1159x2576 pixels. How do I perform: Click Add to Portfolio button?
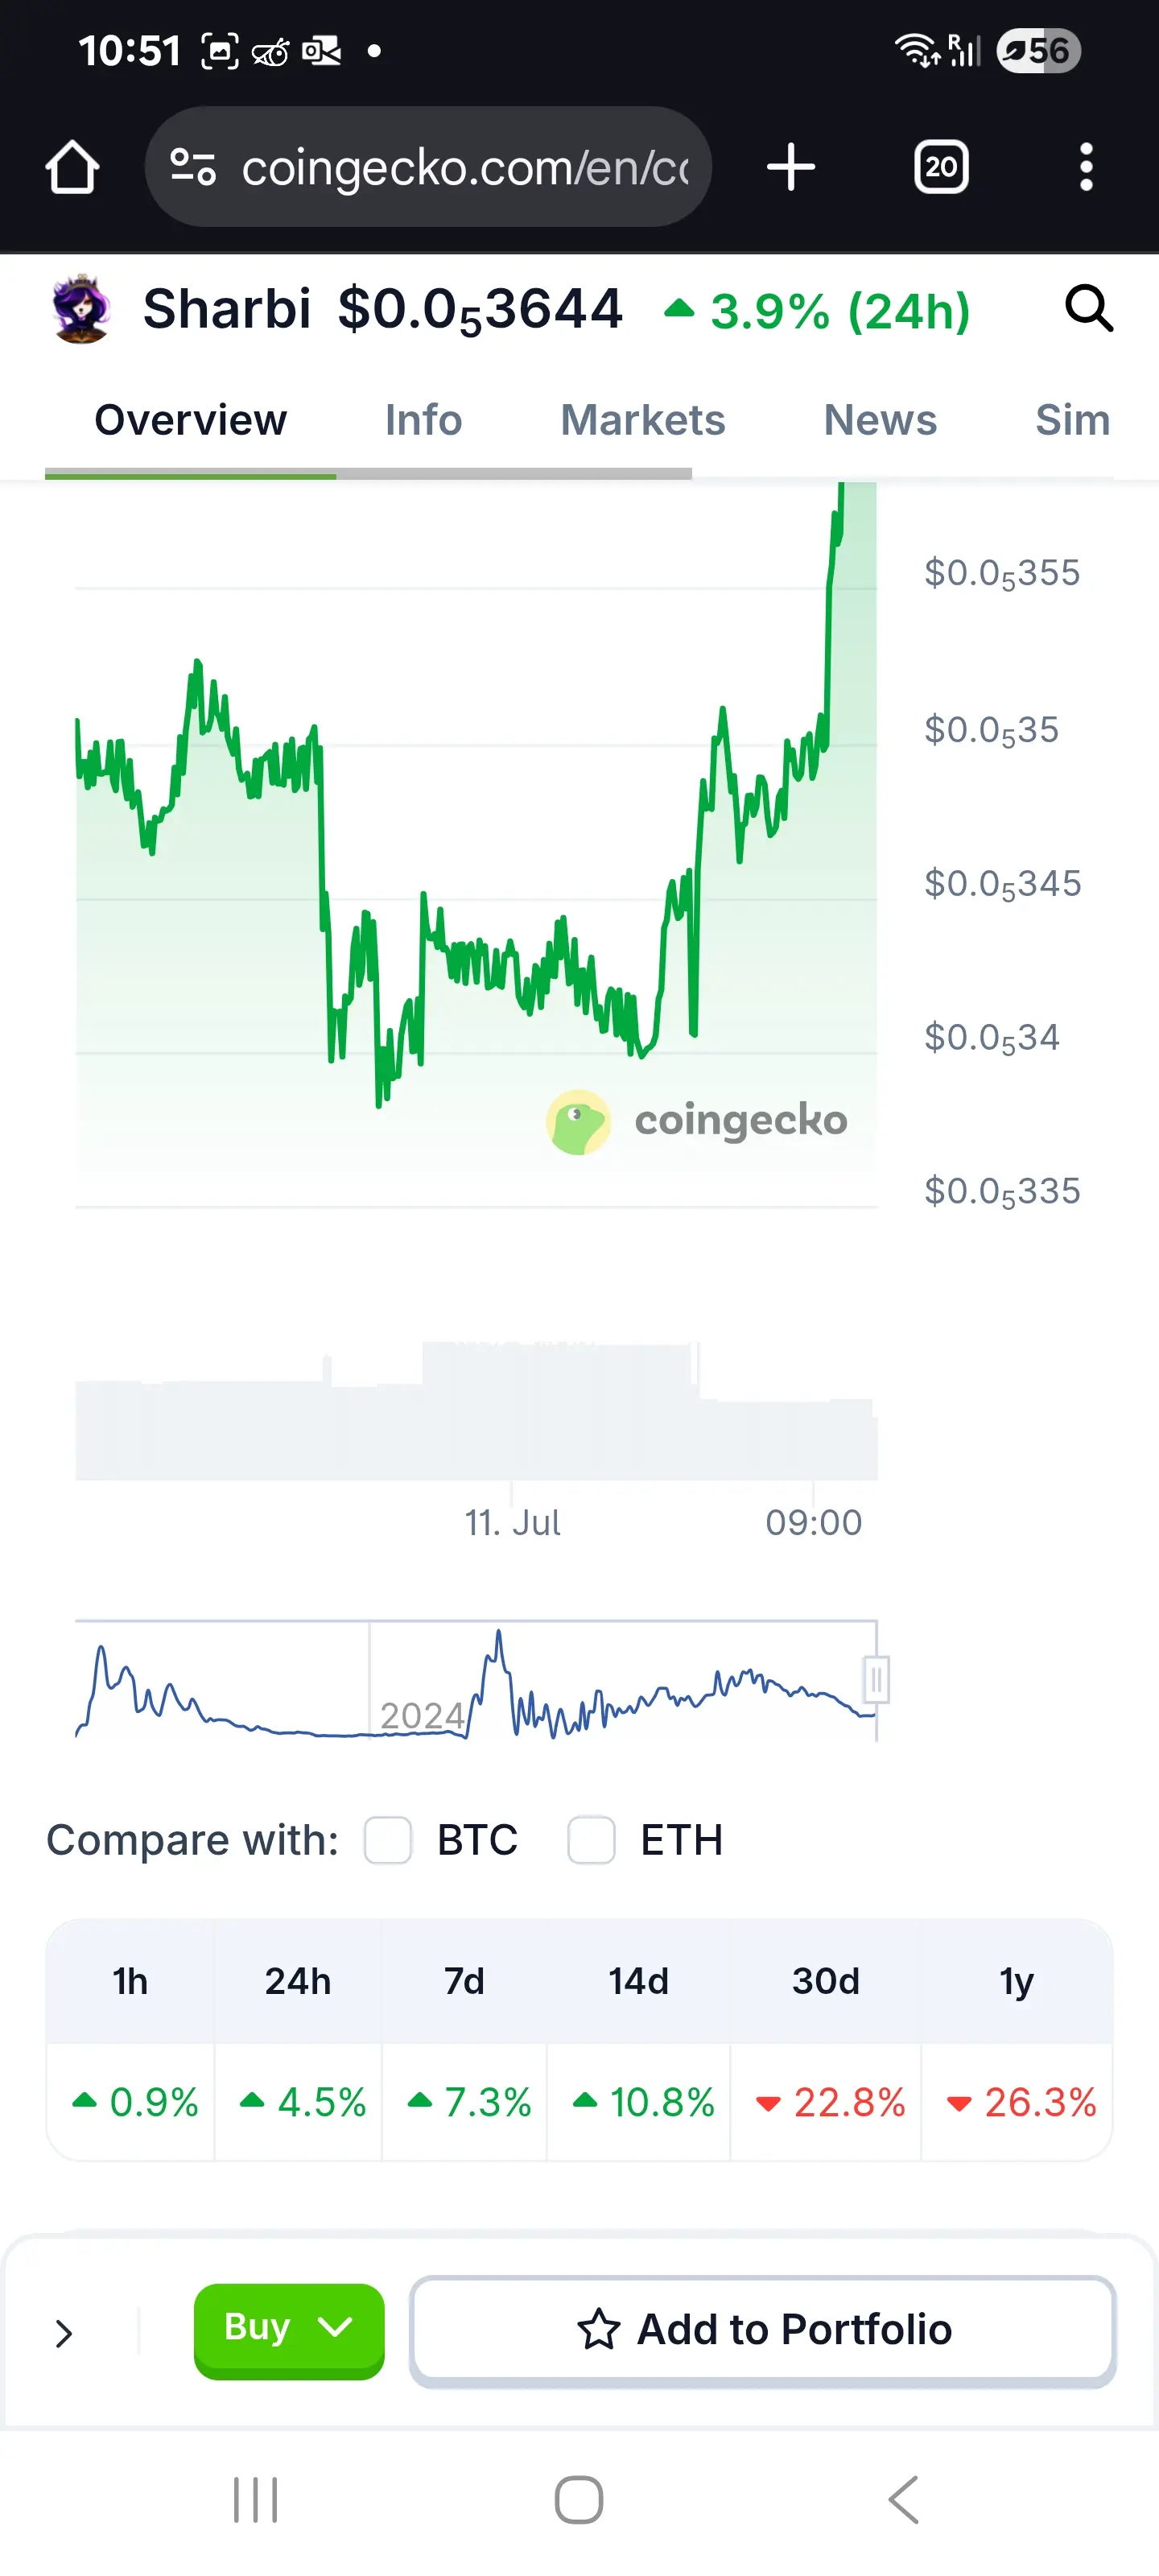click(763, 2330)
